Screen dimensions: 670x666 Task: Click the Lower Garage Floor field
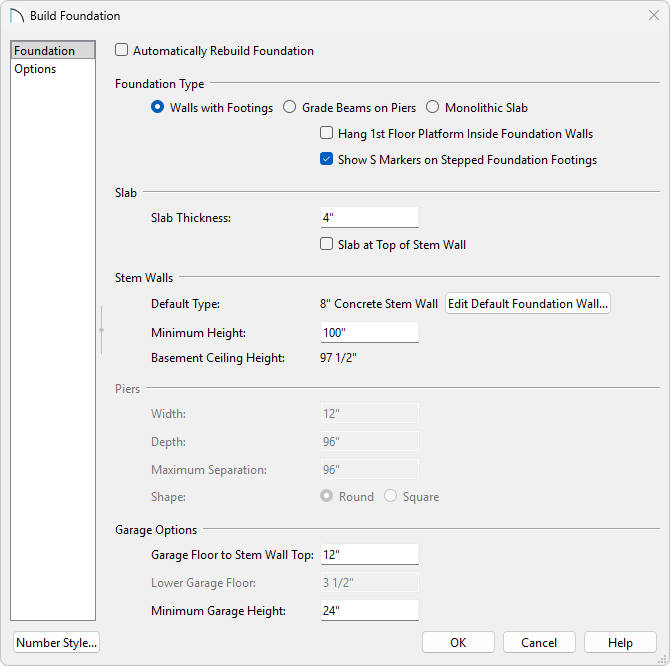370,583
